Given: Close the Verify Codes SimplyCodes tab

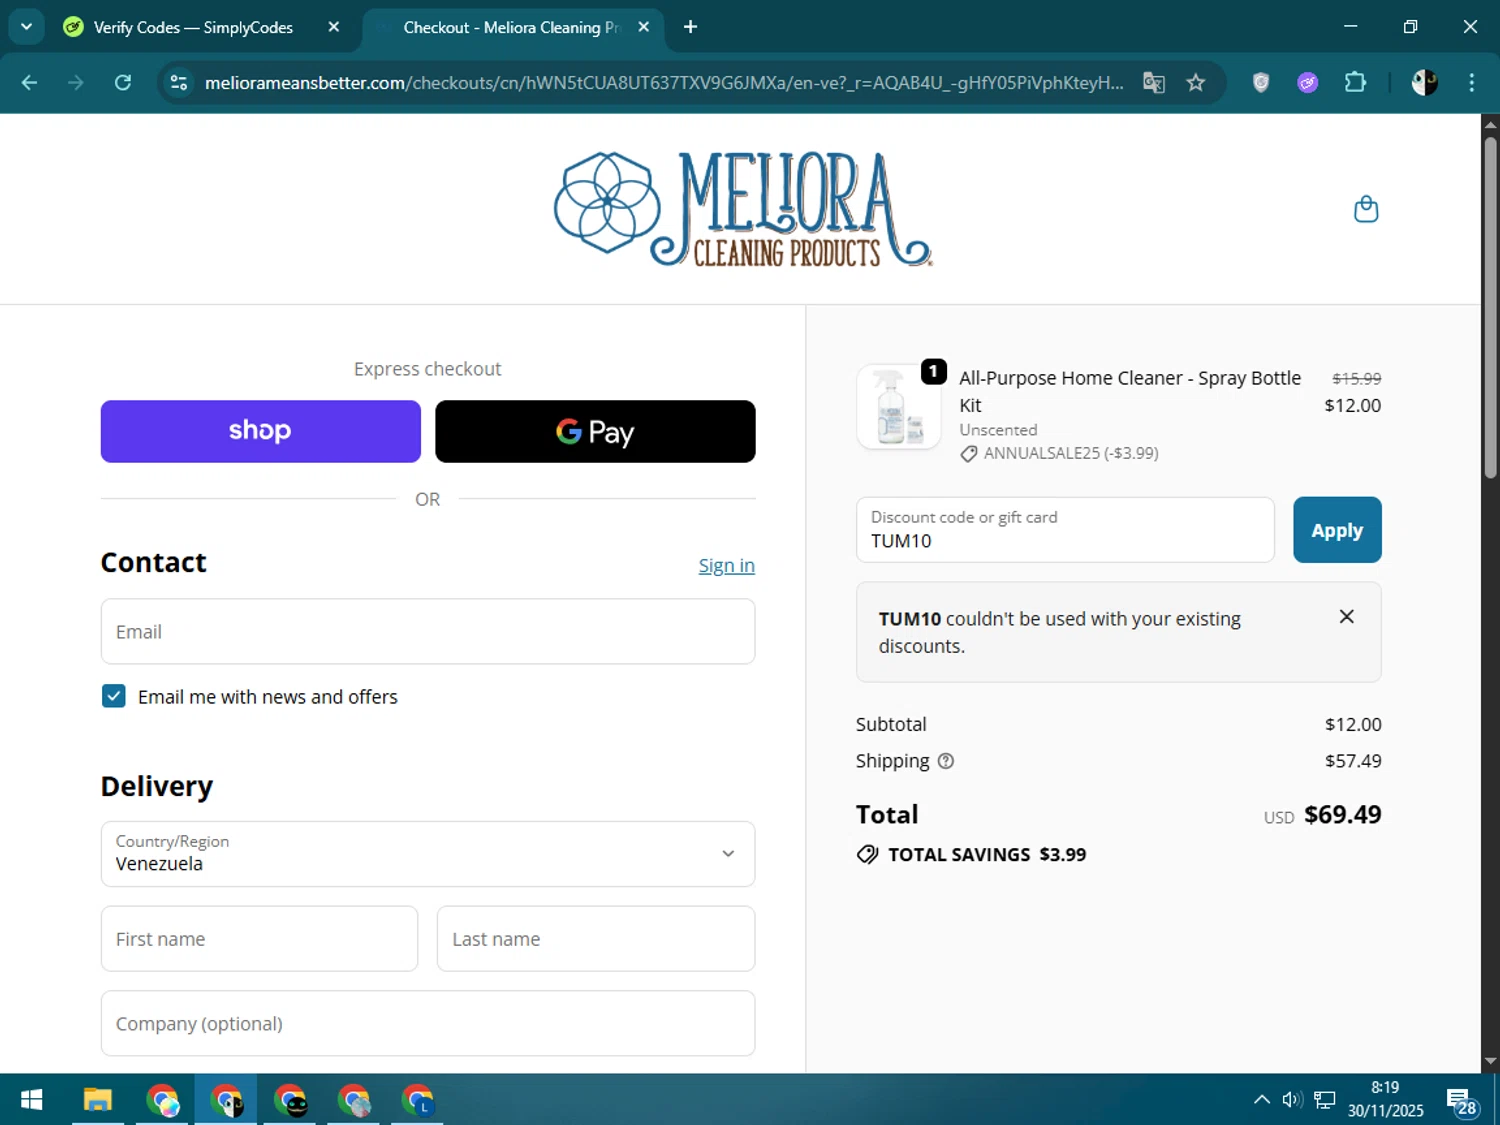Looking at the screenshot, I should [x=334, y=27].
